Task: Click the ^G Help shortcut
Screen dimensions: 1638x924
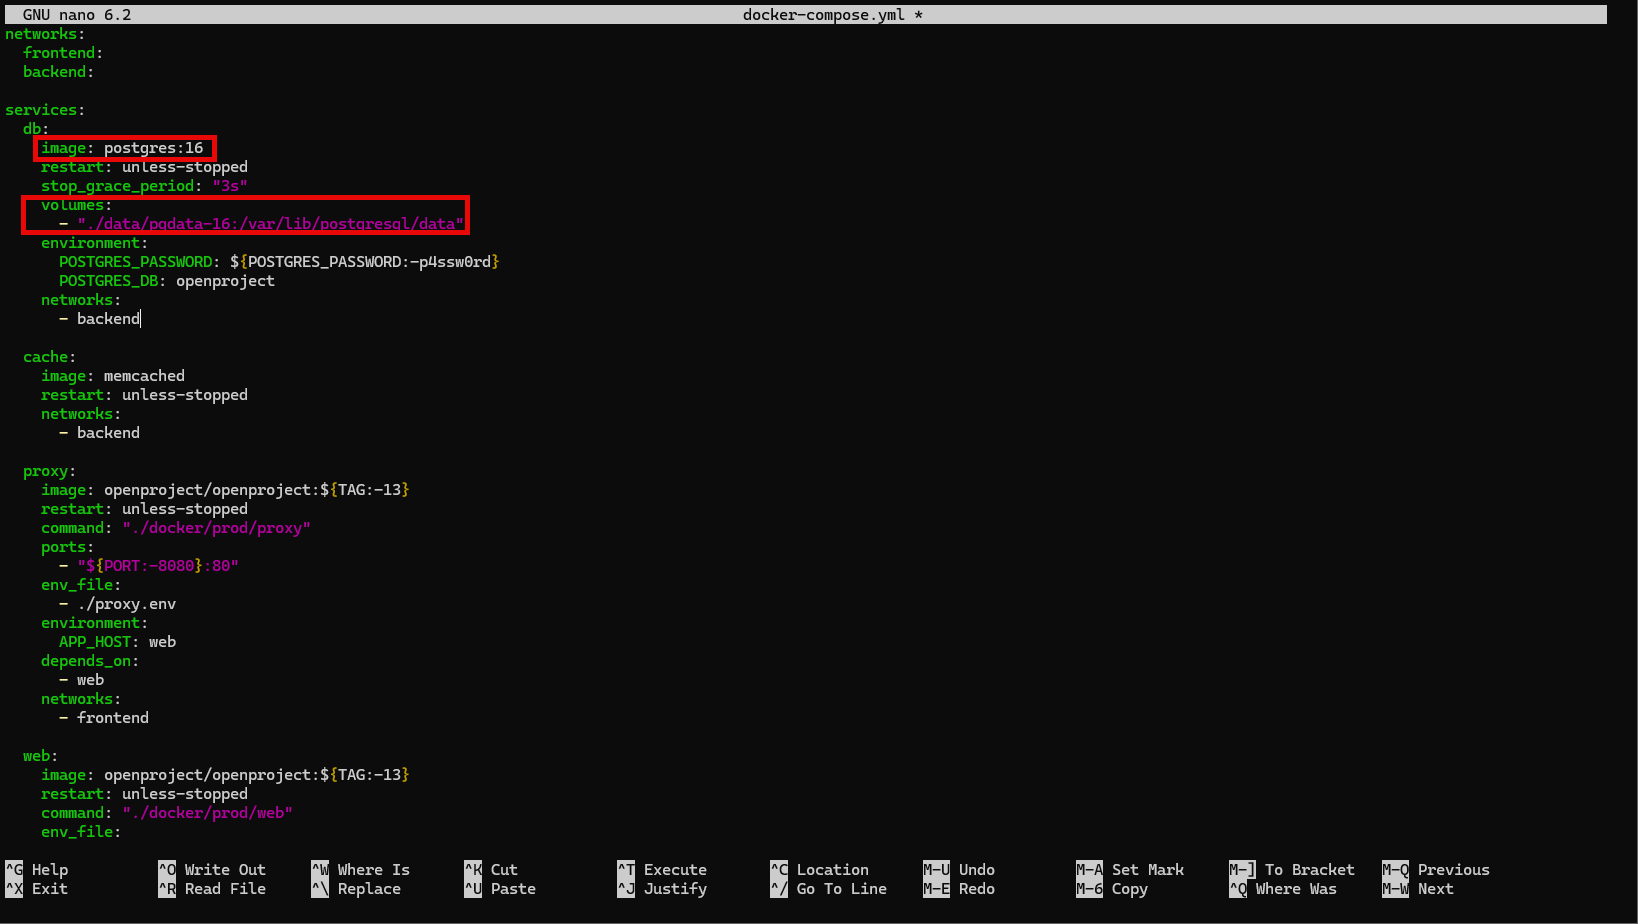Action: [37, 870]
